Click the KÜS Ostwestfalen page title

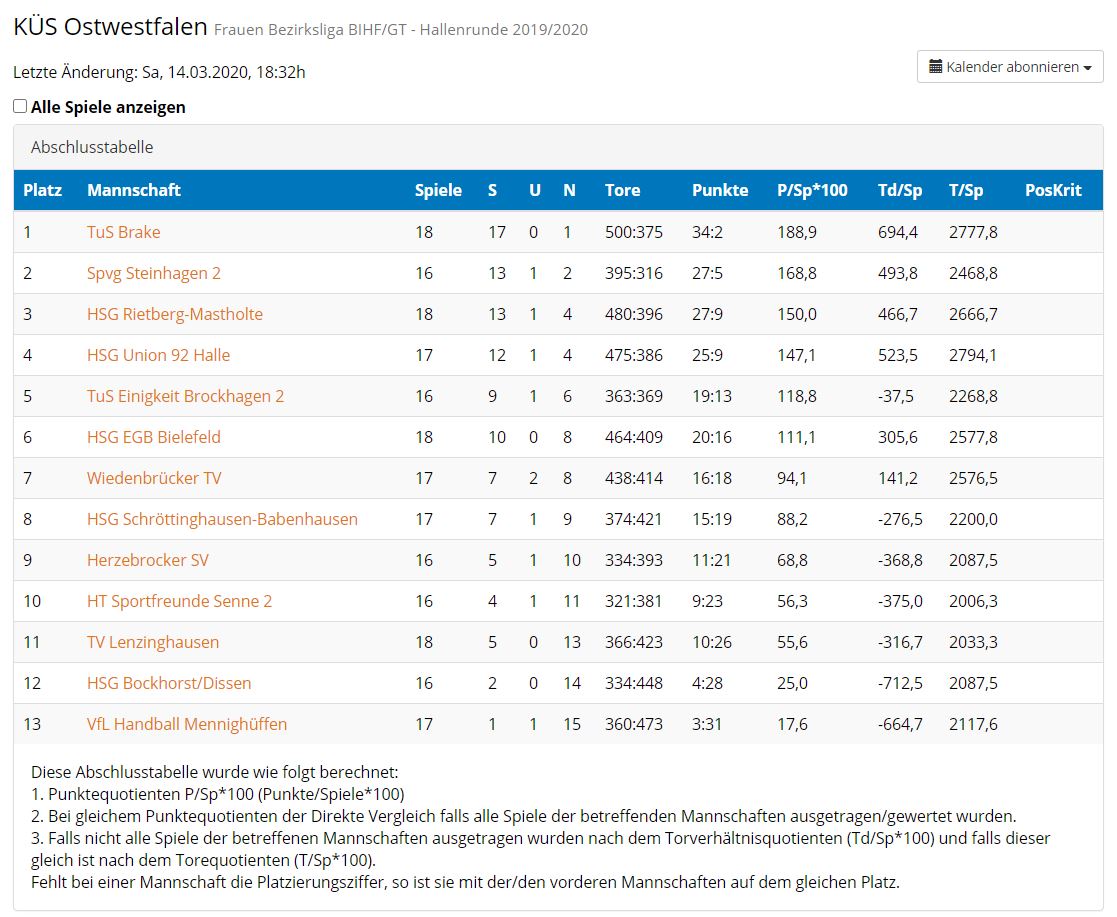click(110, 27)
